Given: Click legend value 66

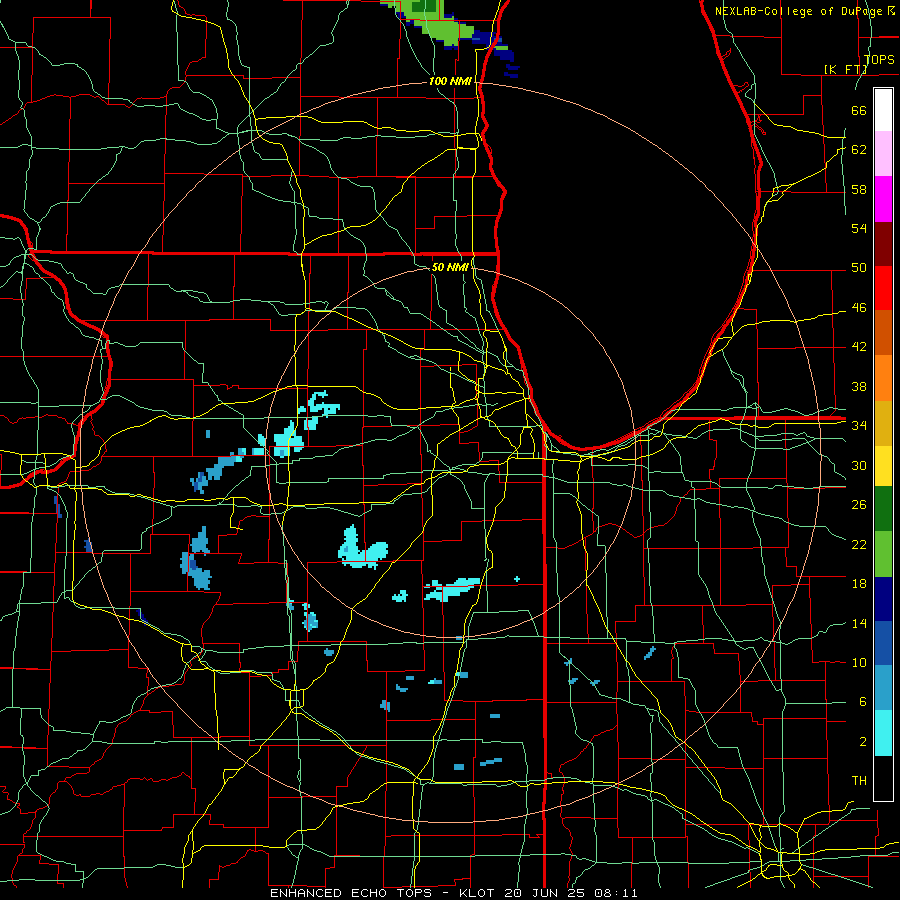Looking at the screenshot, I should click(x=859, y=110).
